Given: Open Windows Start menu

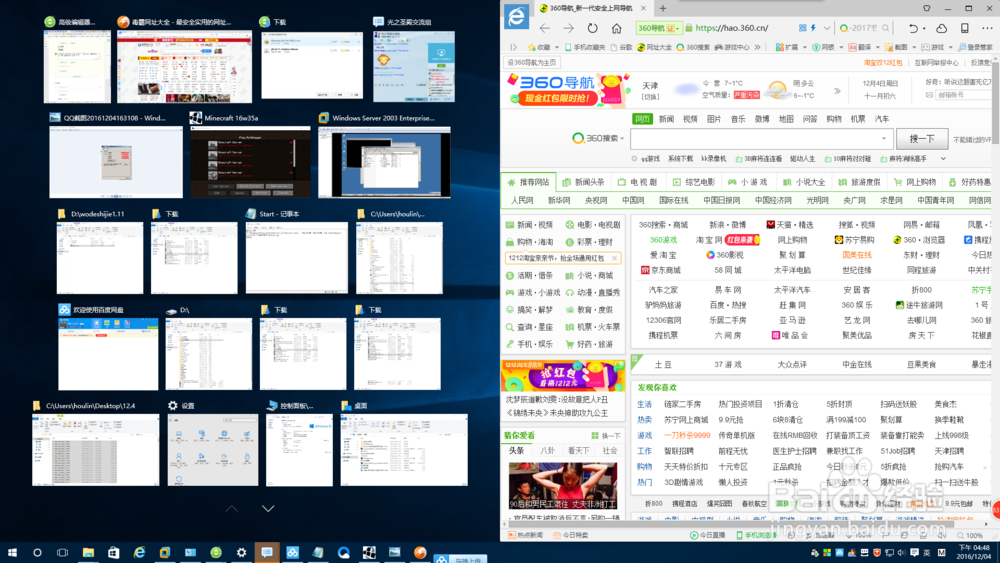Looking at the screenshot, I should pos(12,552).
